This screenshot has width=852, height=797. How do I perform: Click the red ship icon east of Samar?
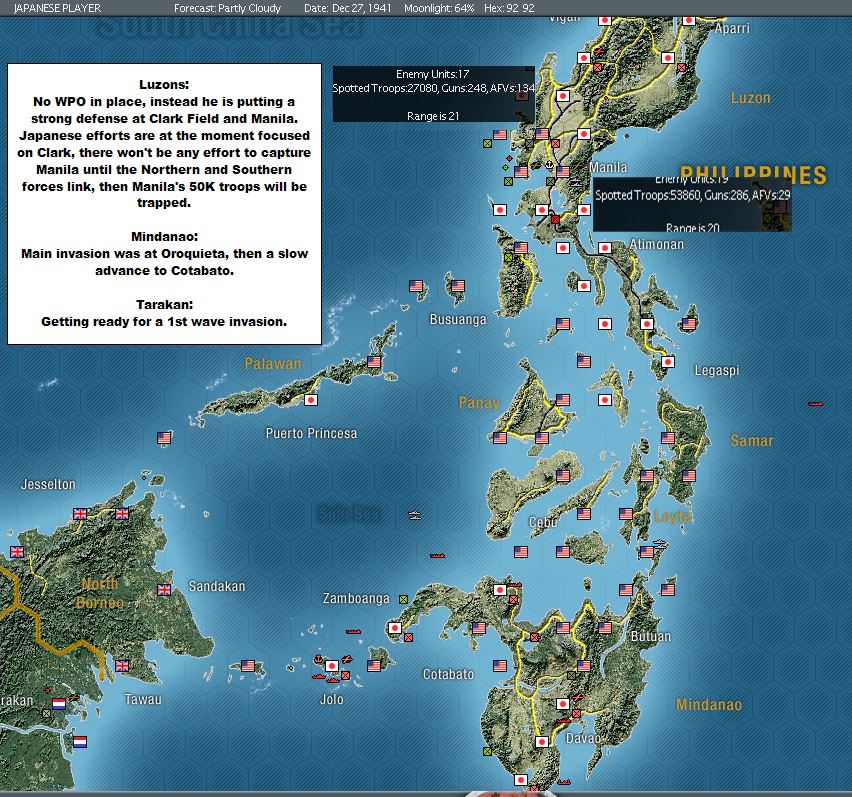point(815,404)
